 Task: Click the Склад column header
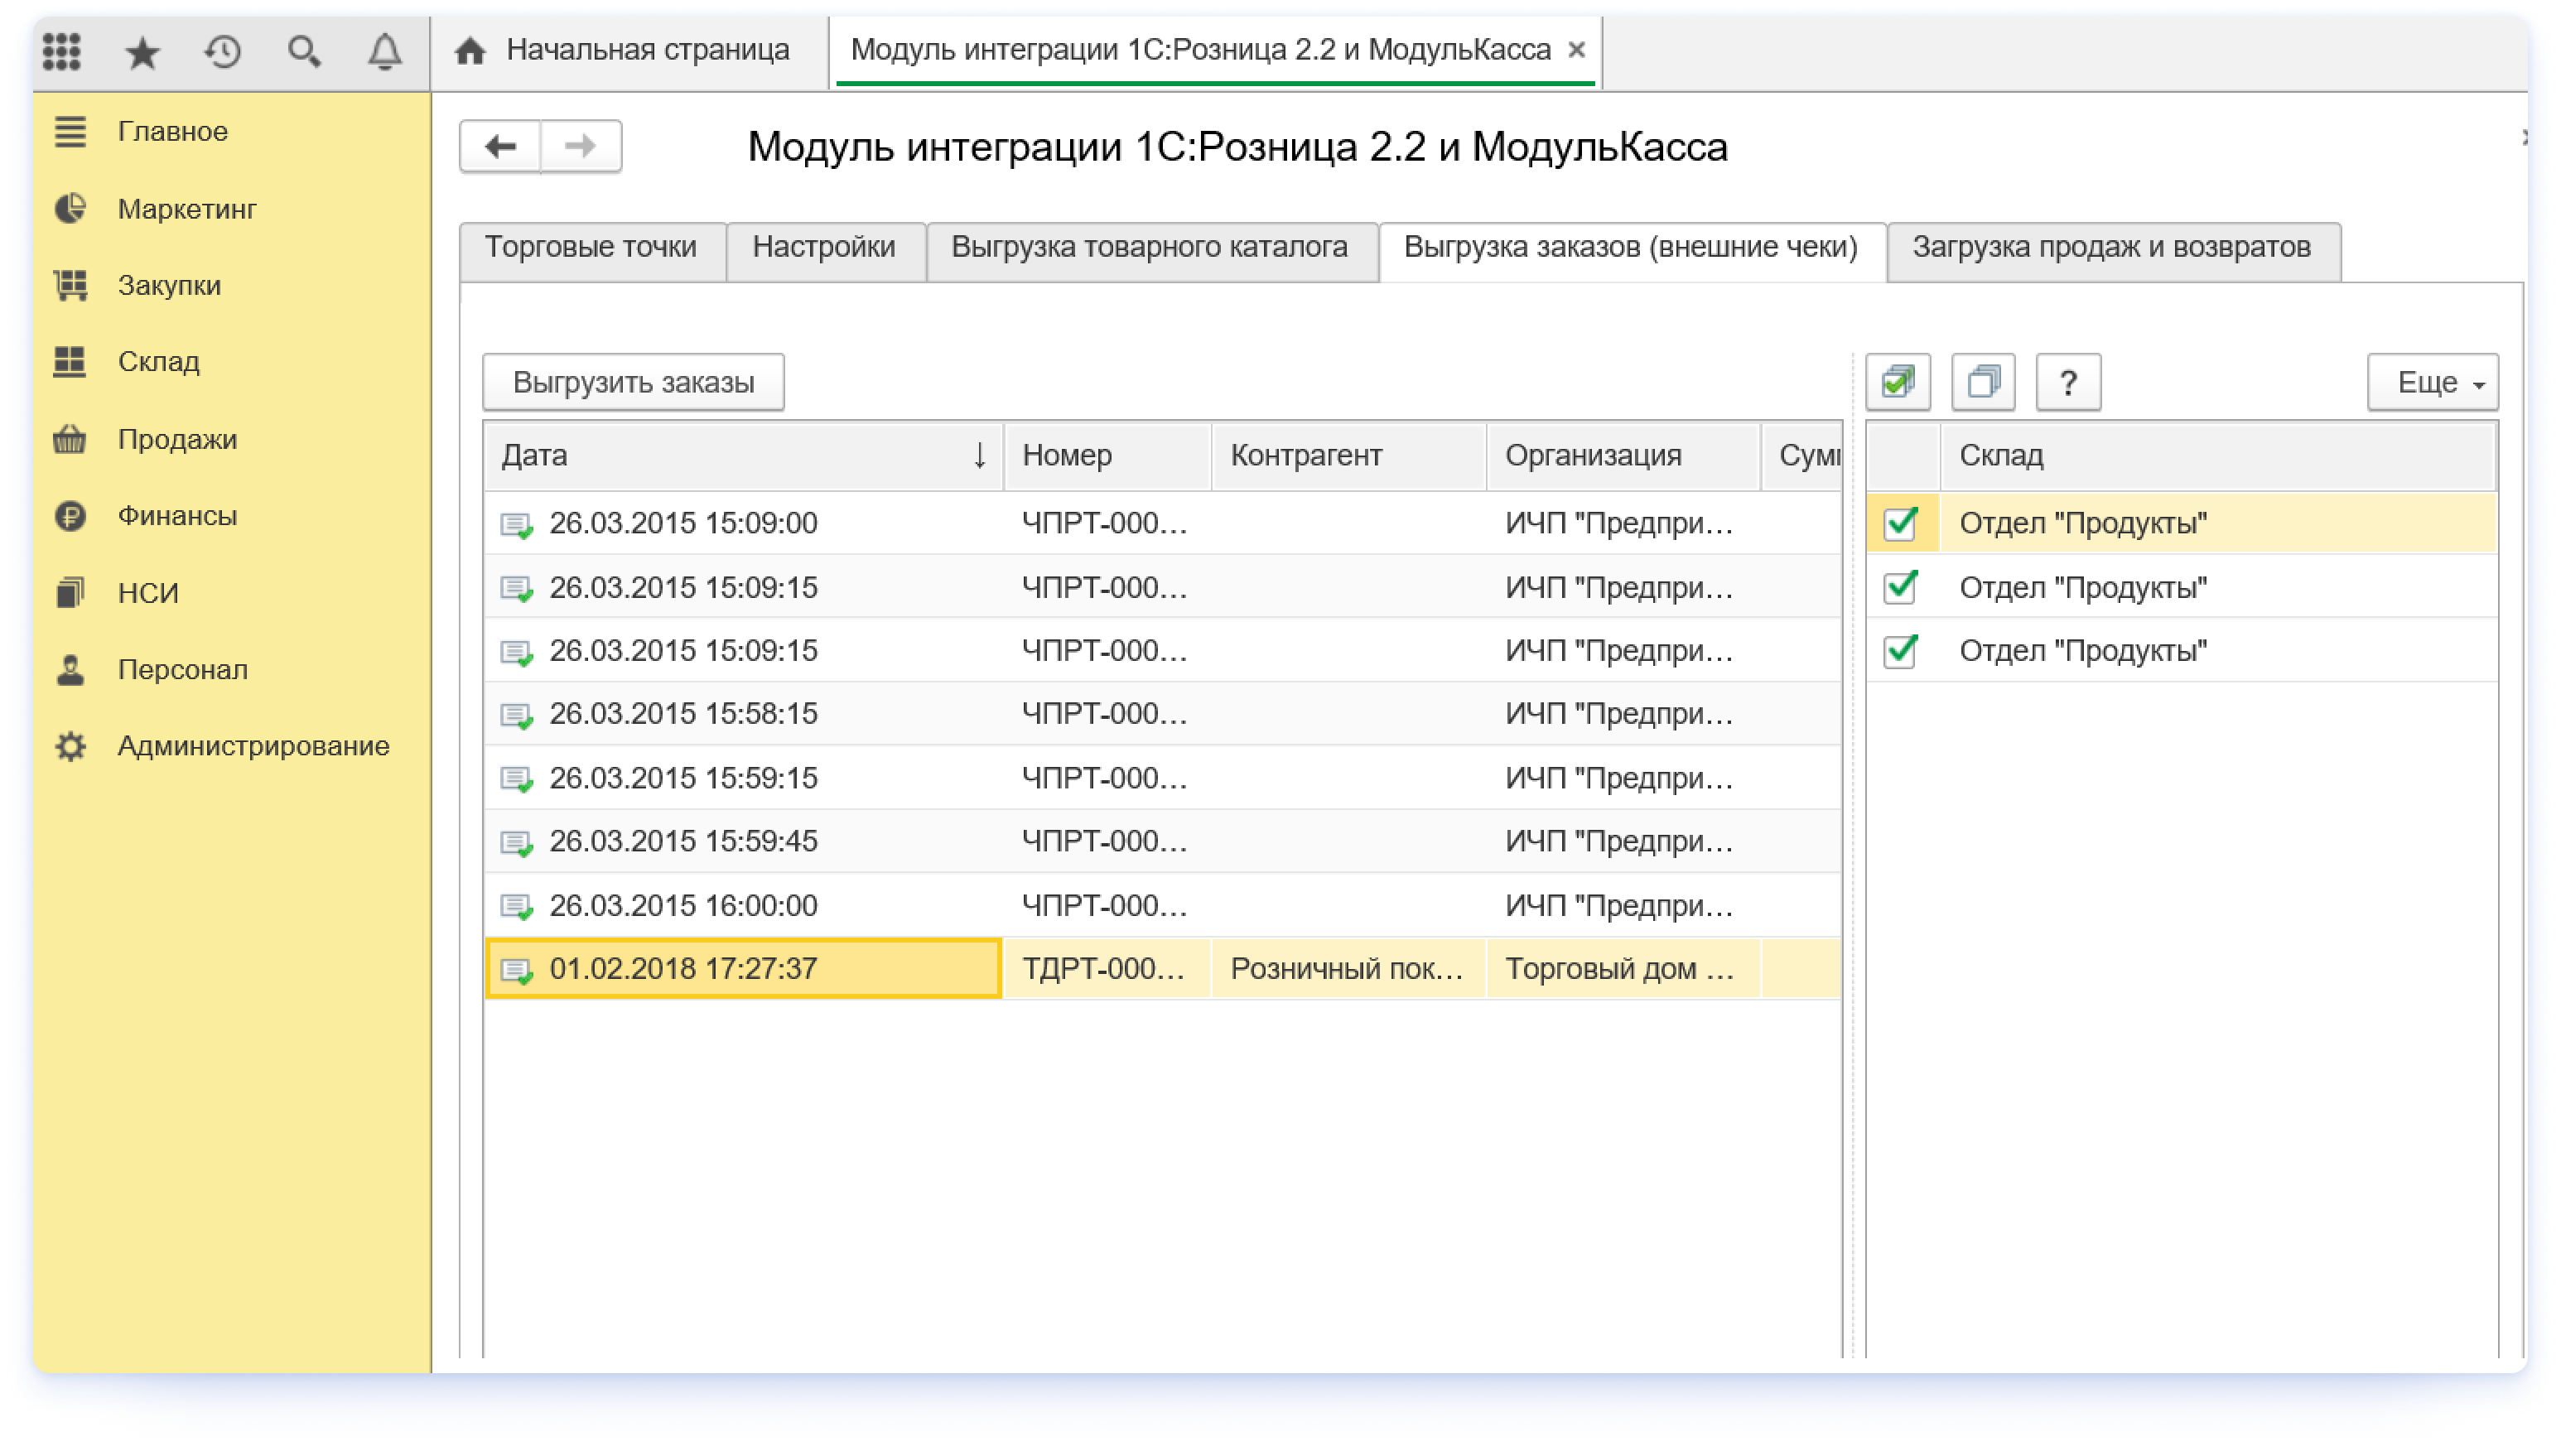(x=2218, y=456)
